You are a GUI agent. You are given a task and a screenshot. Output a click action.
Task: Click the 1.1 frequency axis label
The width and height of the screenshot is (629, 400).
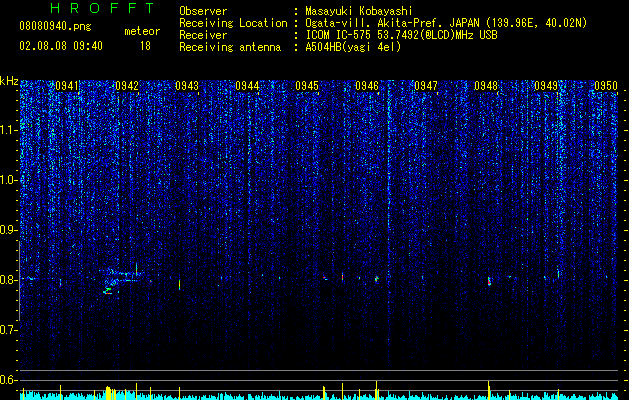[9, 130]
